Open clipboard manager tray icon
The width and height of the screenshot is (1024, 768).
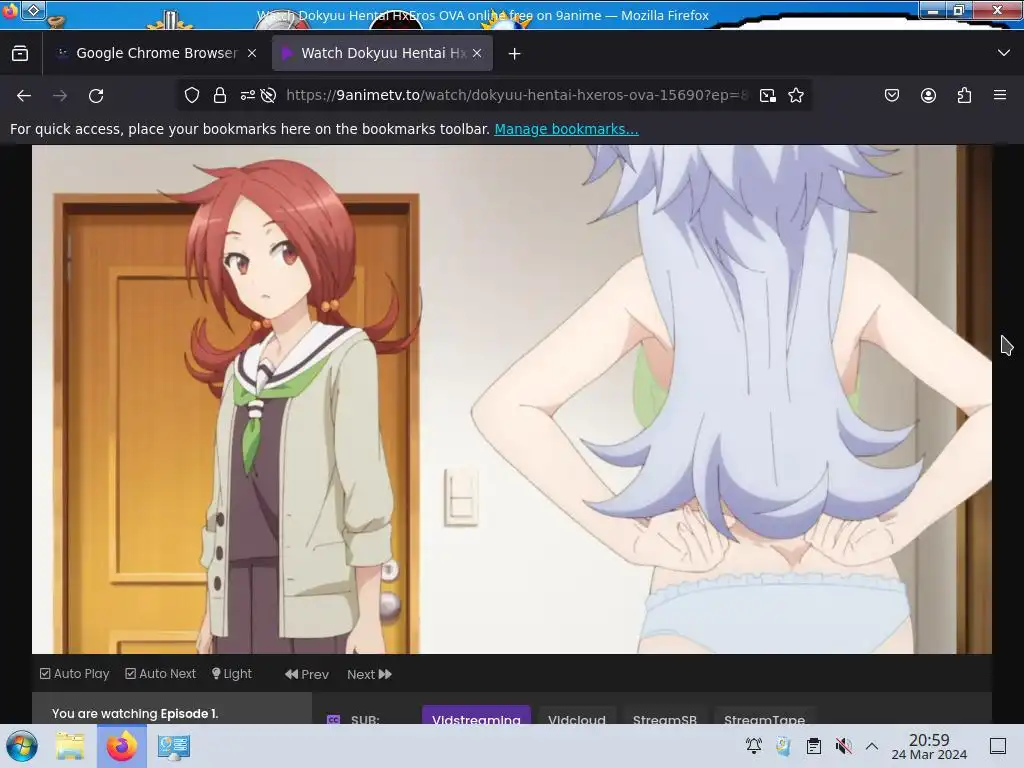click(814, 745)
